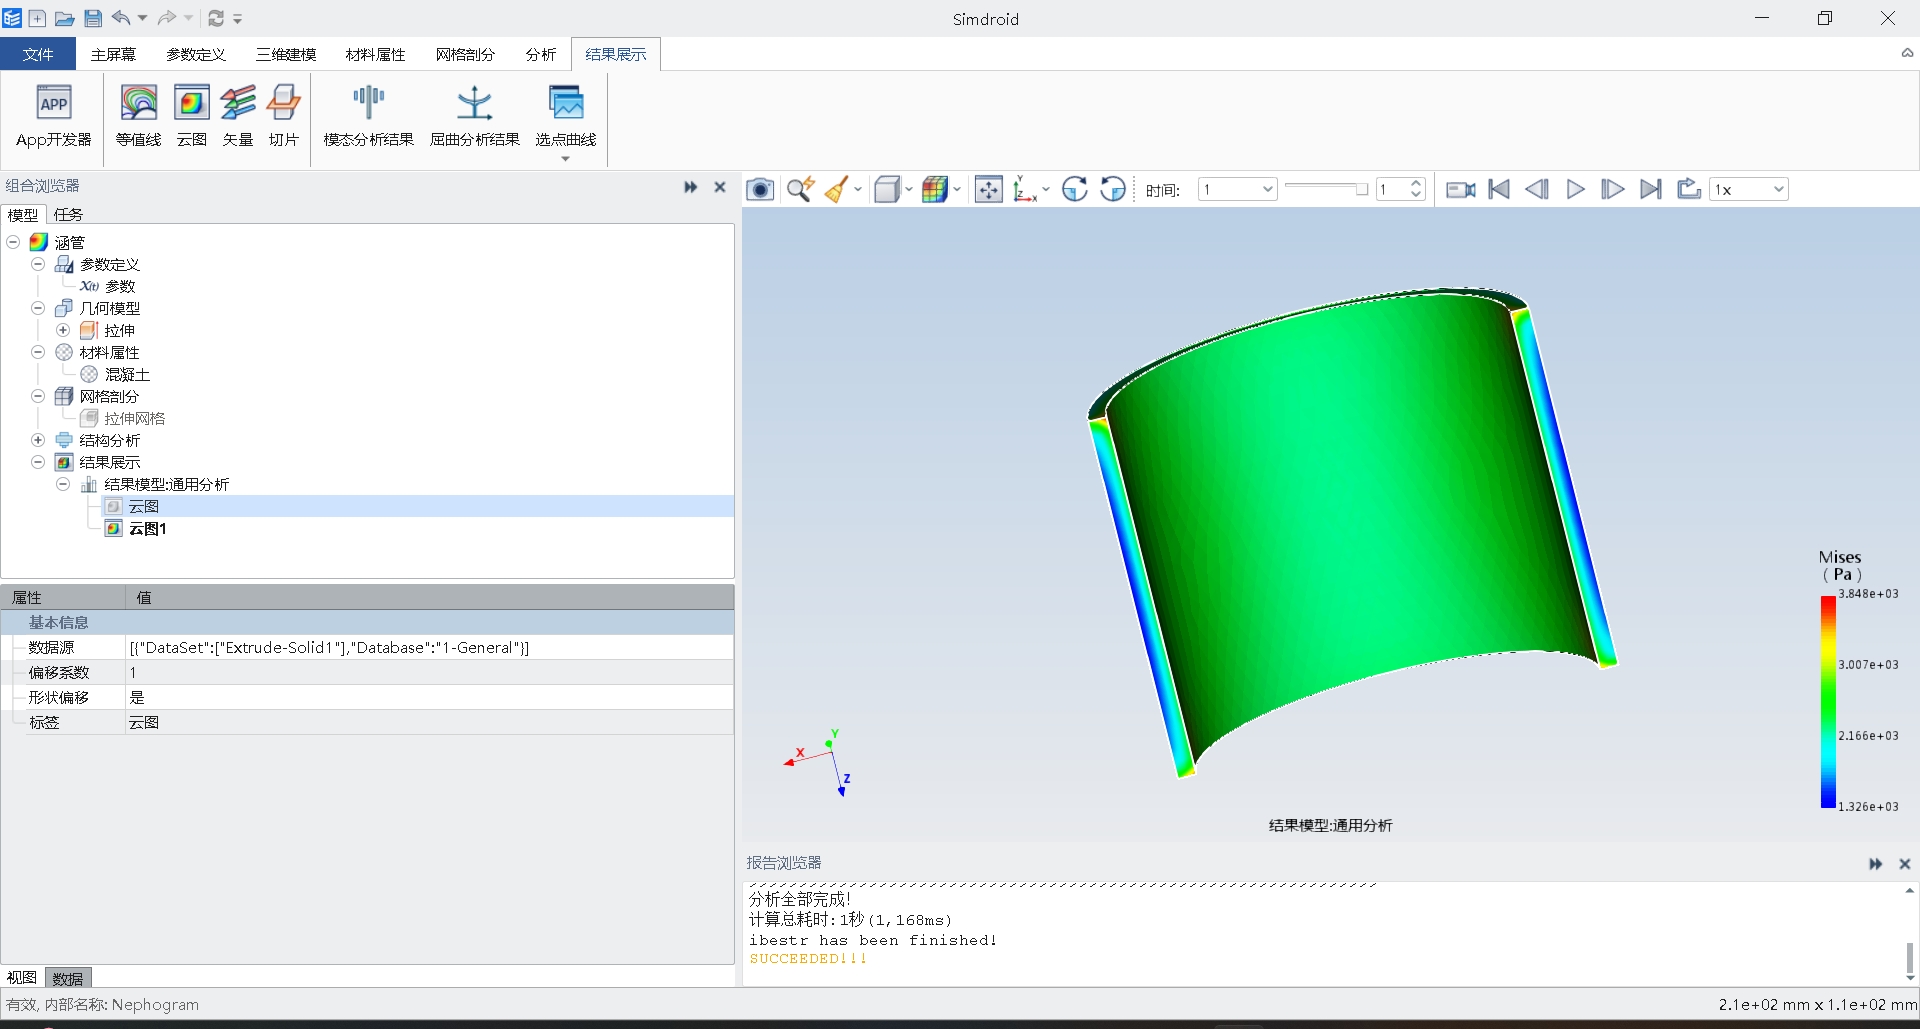Click the 云图 ribbon button
Screen dimensions: 1920x1029
(191, 116)
